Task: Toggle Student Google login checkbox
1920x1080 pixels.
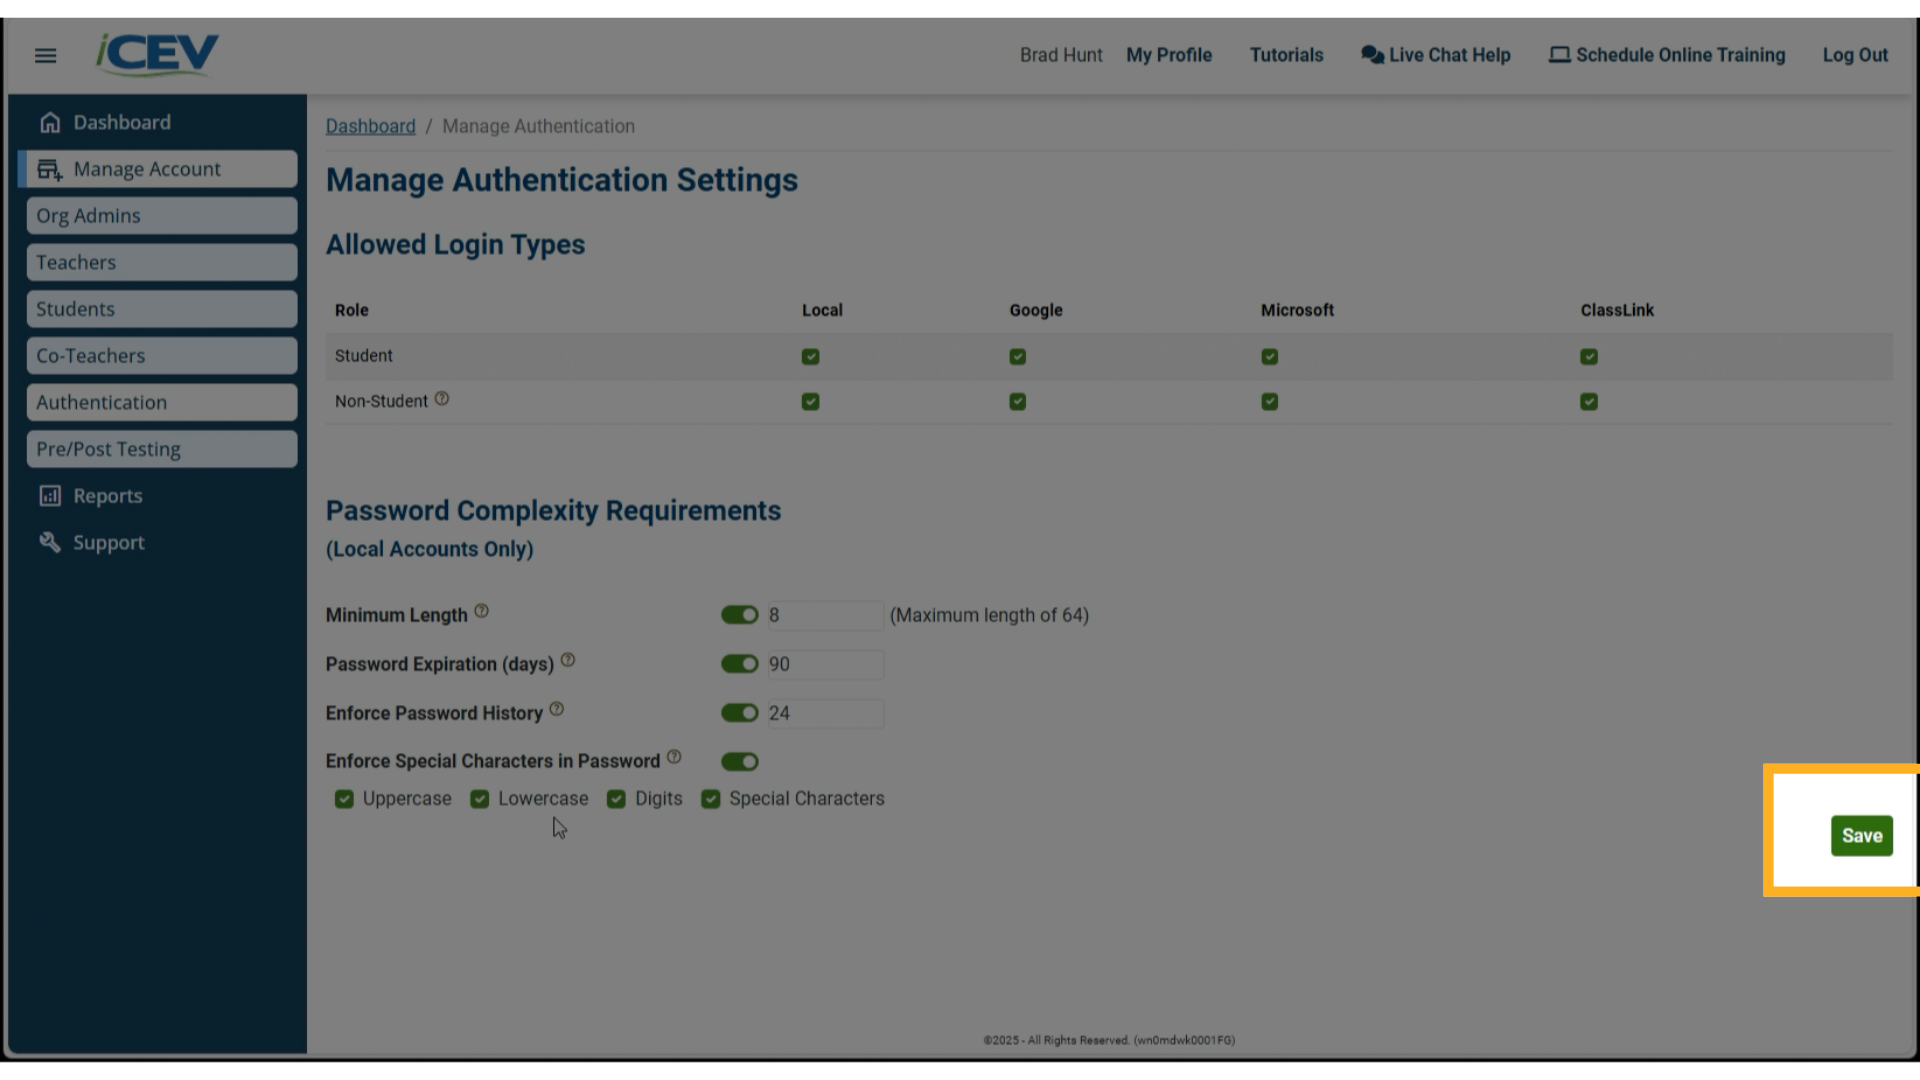Action: click(x=1018, y=357)
